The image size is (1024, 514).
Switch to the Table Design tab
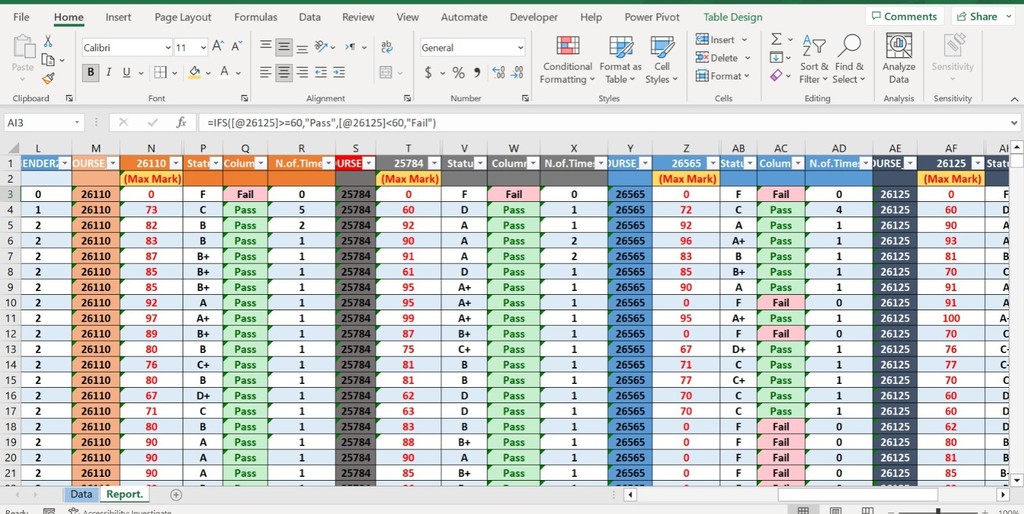733,18
